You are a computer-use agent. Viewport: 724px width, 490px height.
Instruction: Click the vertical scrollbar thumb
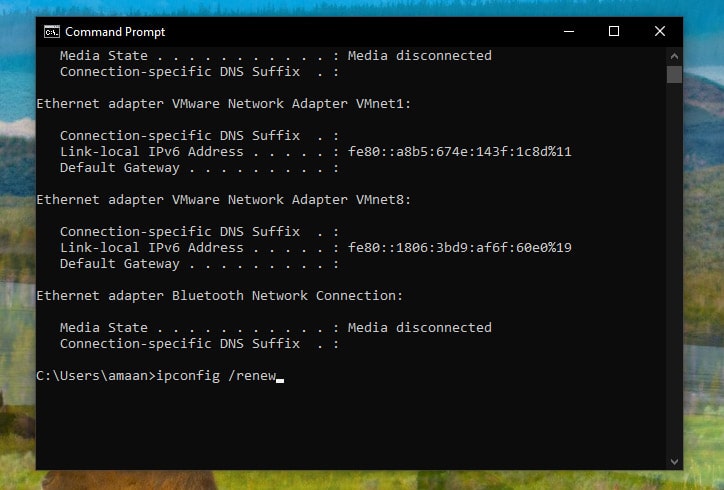[674, 74]
